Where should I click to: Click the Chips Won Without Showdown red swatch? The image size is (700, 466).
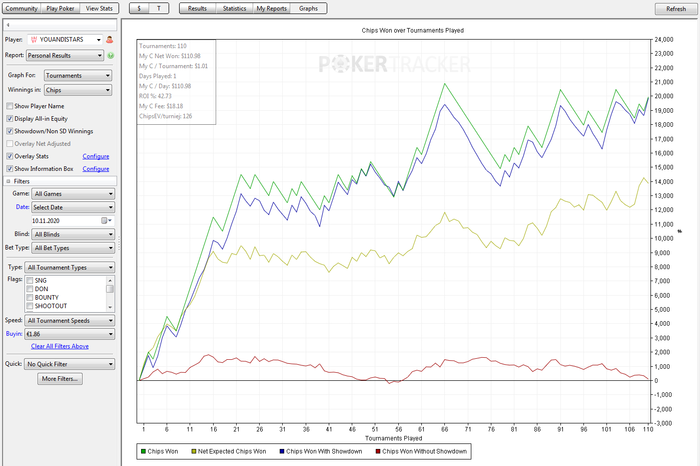(x=378, y=451)
